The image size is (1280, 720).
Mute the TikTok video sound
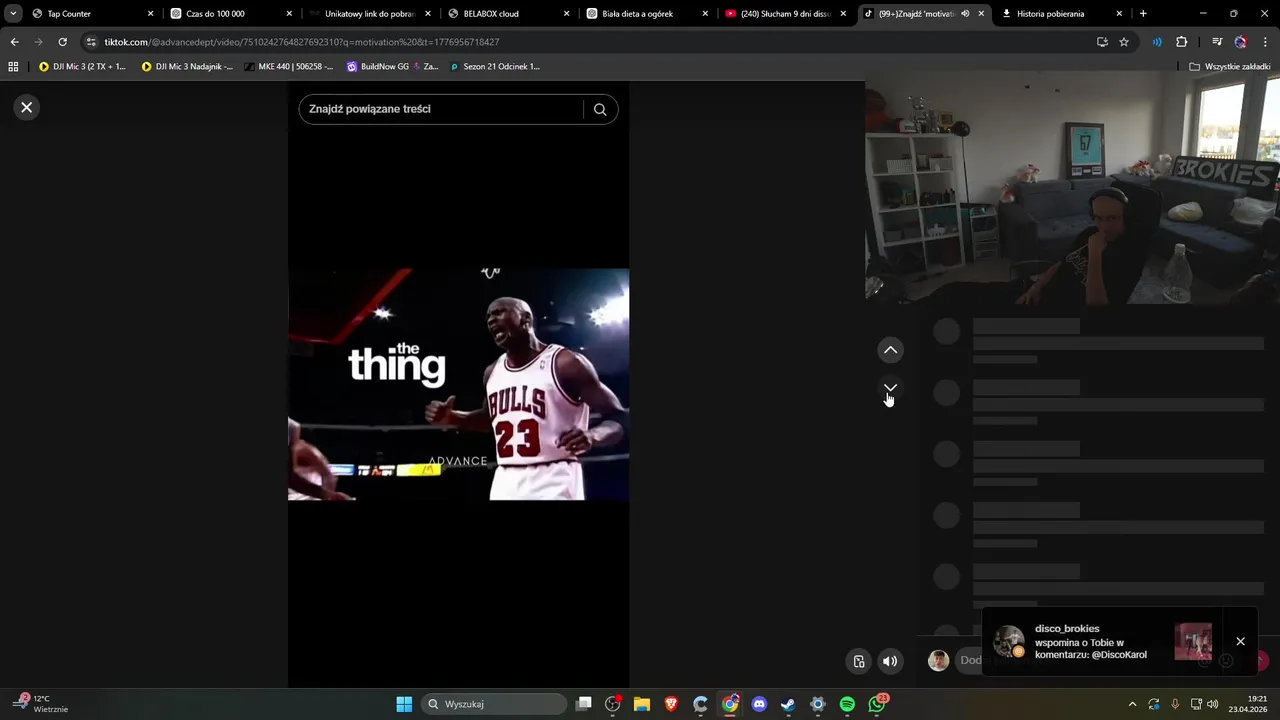click(890, 661)
